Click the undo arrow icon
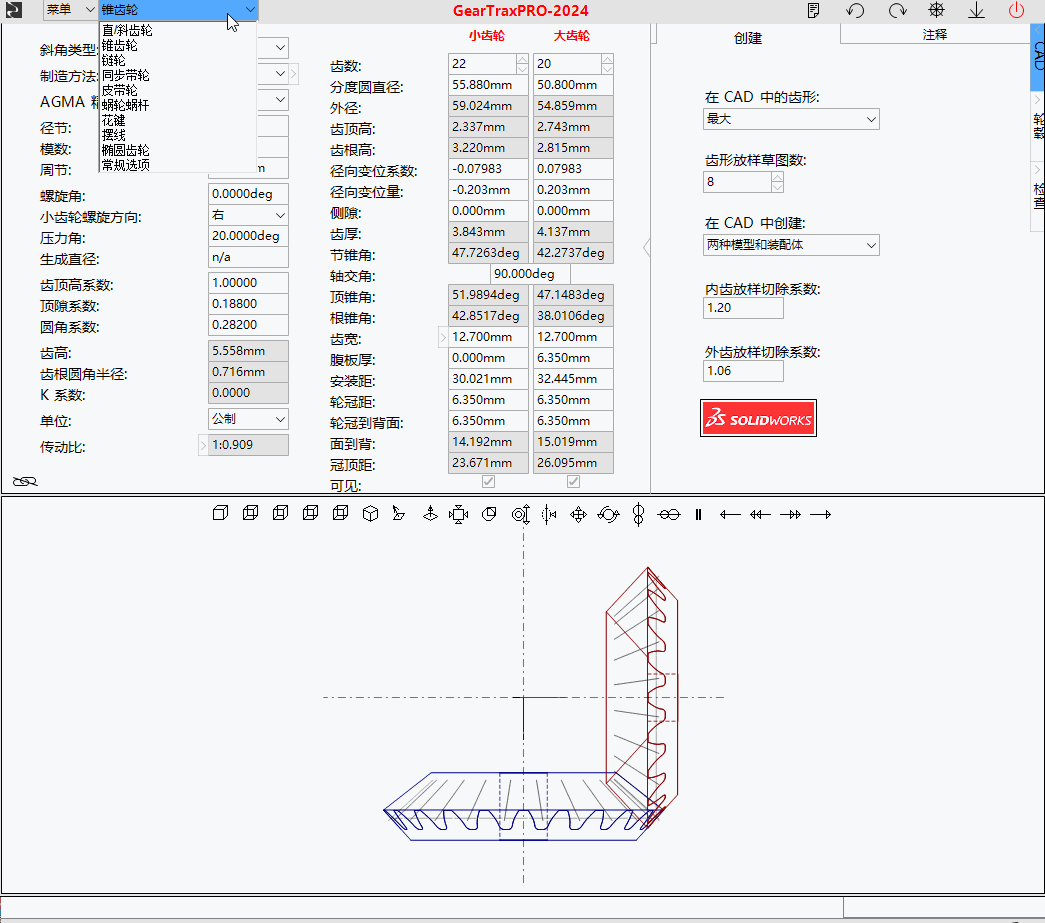Image resolution: width=1045 pixels, height=923 pixels. click(x=855, y=11)
